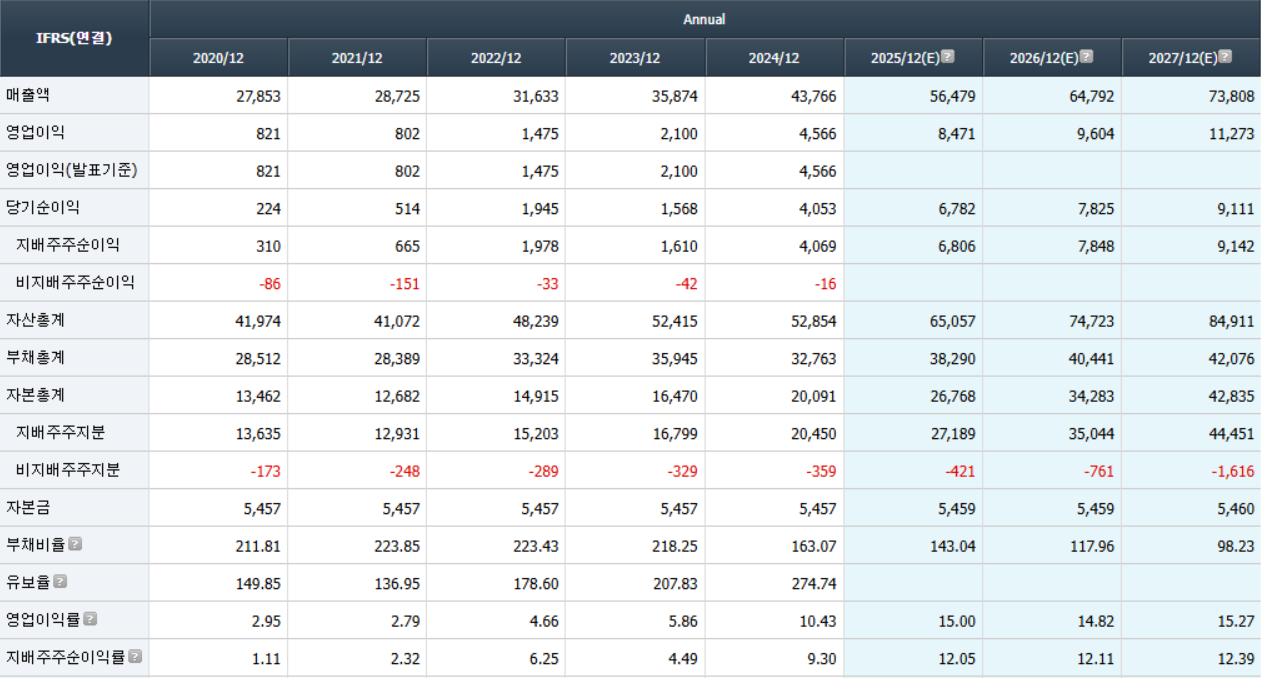Click help icon next to 2026/12(E)
Viewport: 1261px width, 678px height.
pyautogui.click(x=1086, y=57)
